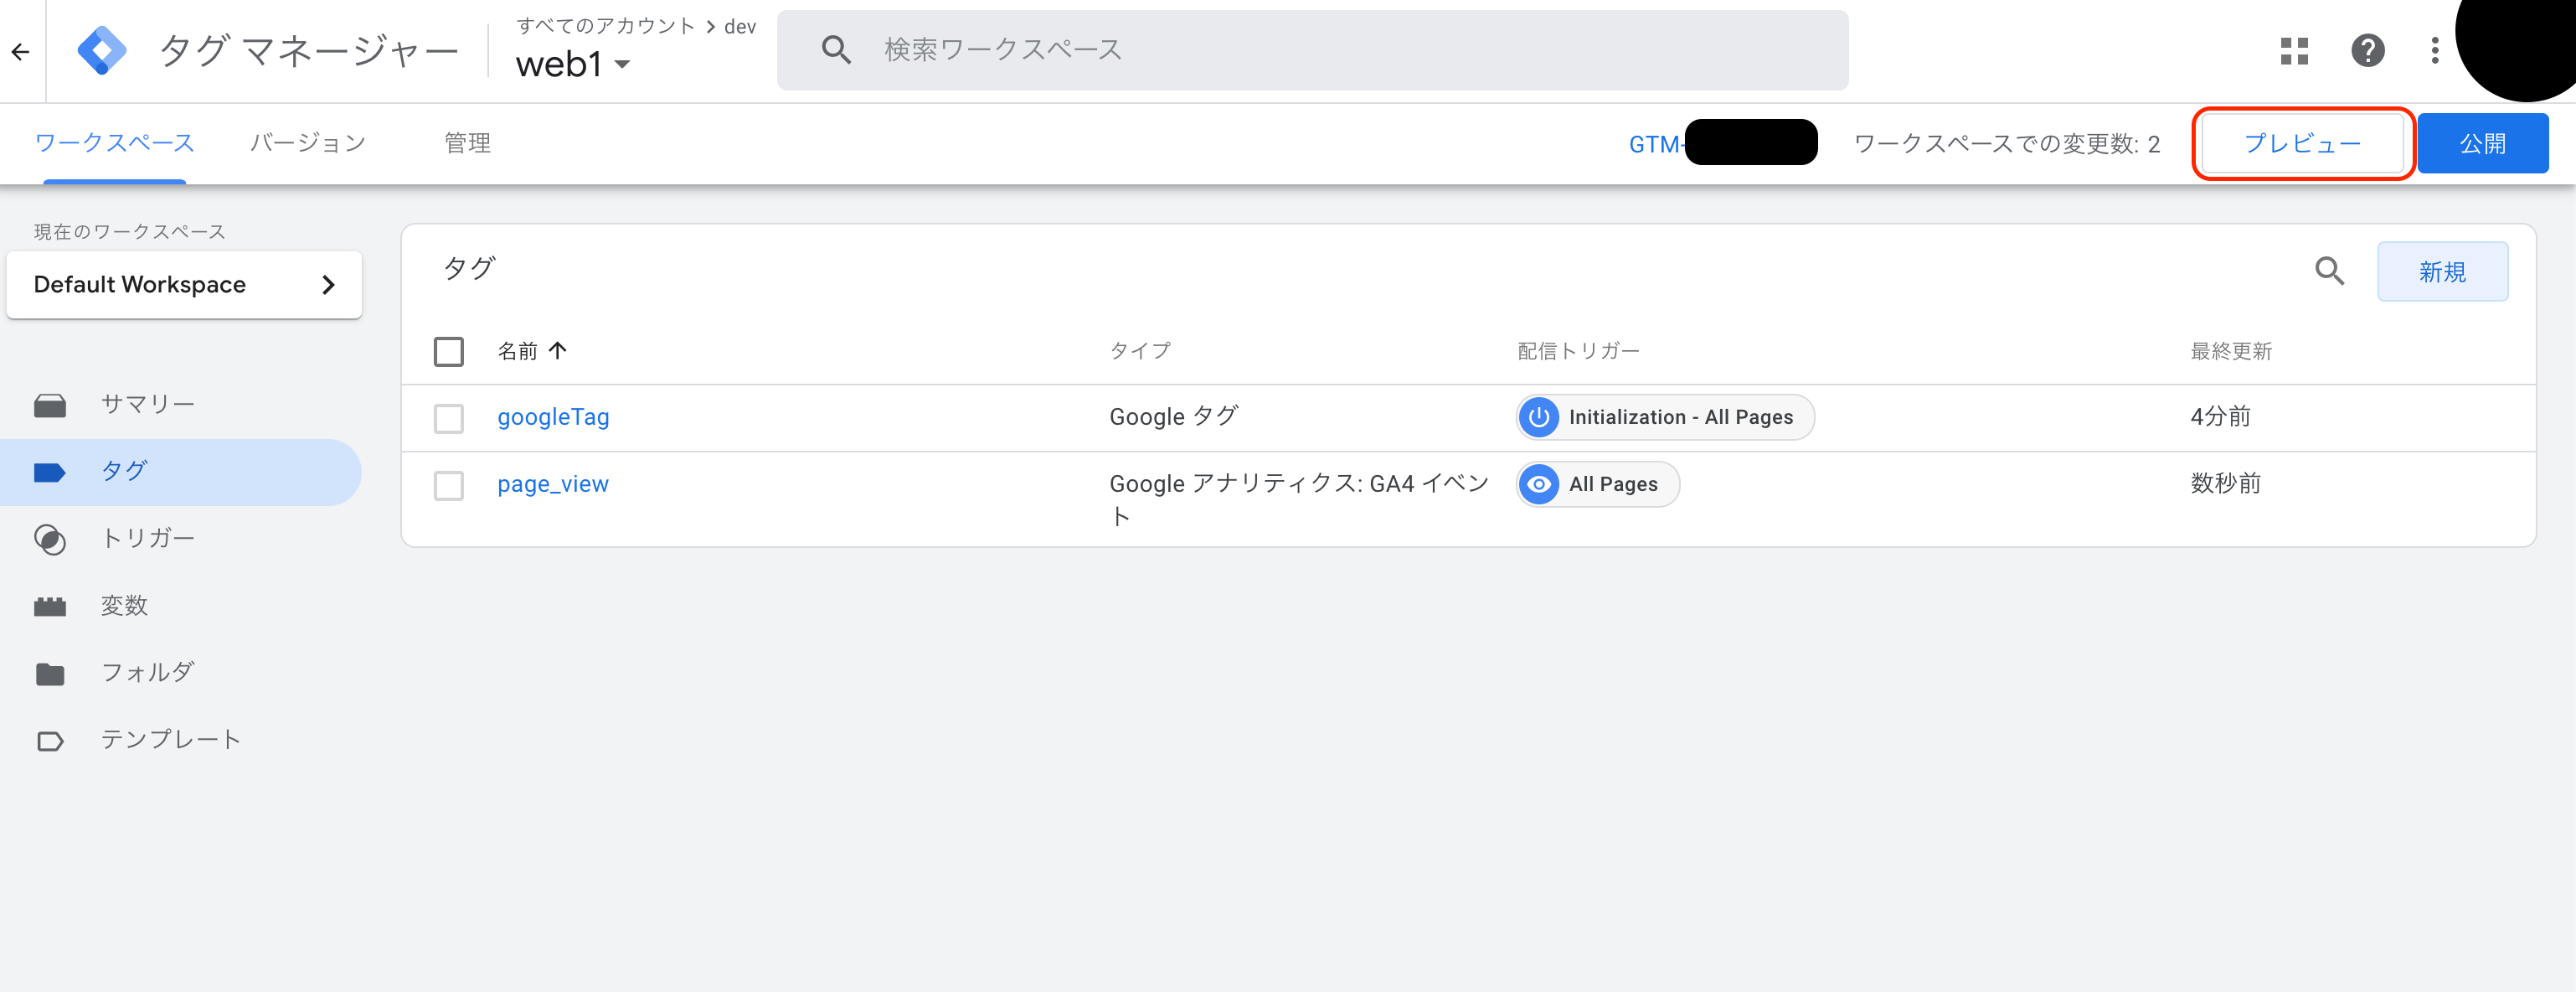
Task: Open the three-dot more options menu
Action: click(x=2434, y=50)
